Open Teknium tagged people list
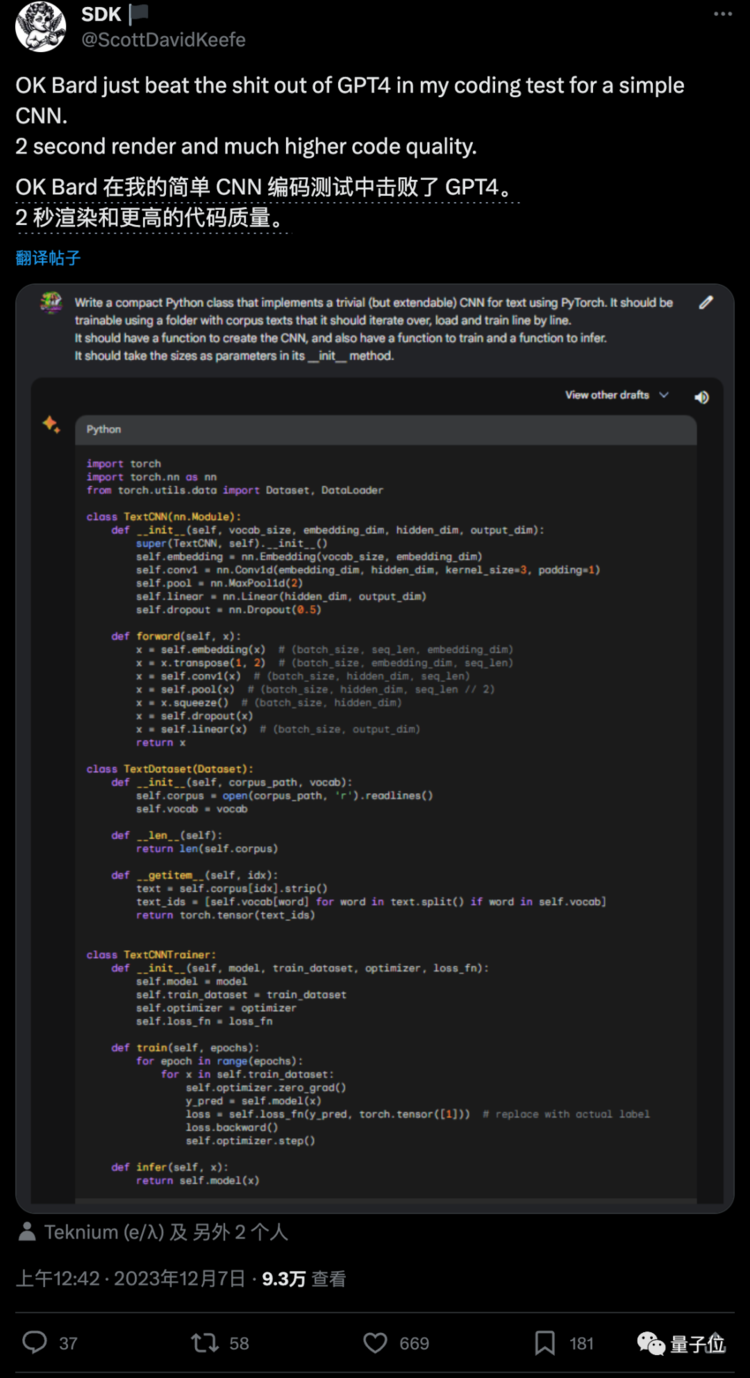This screenshot has height=1378, width=750. pos(165,1232)
